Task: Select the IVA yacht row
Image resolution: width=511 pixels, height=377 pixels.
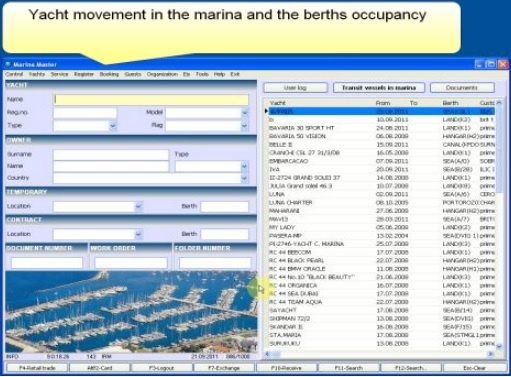Action: click(382, 169)
